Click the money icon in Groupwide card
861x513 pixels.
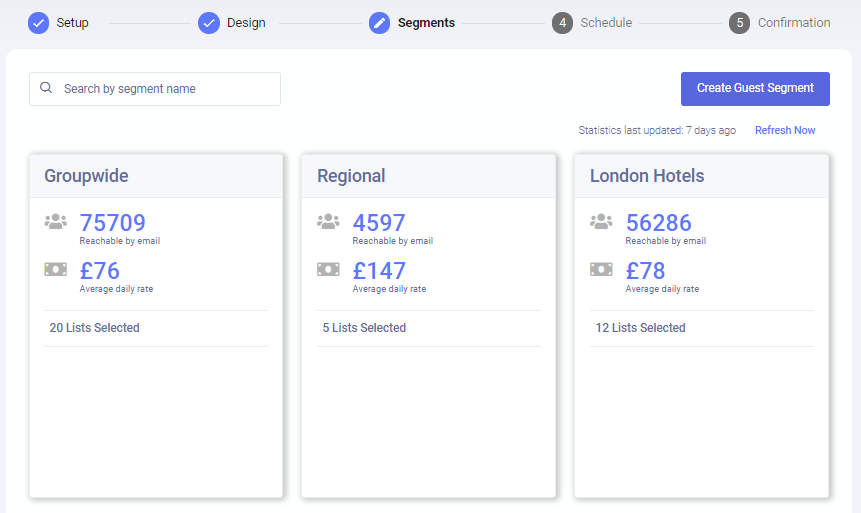56,269
